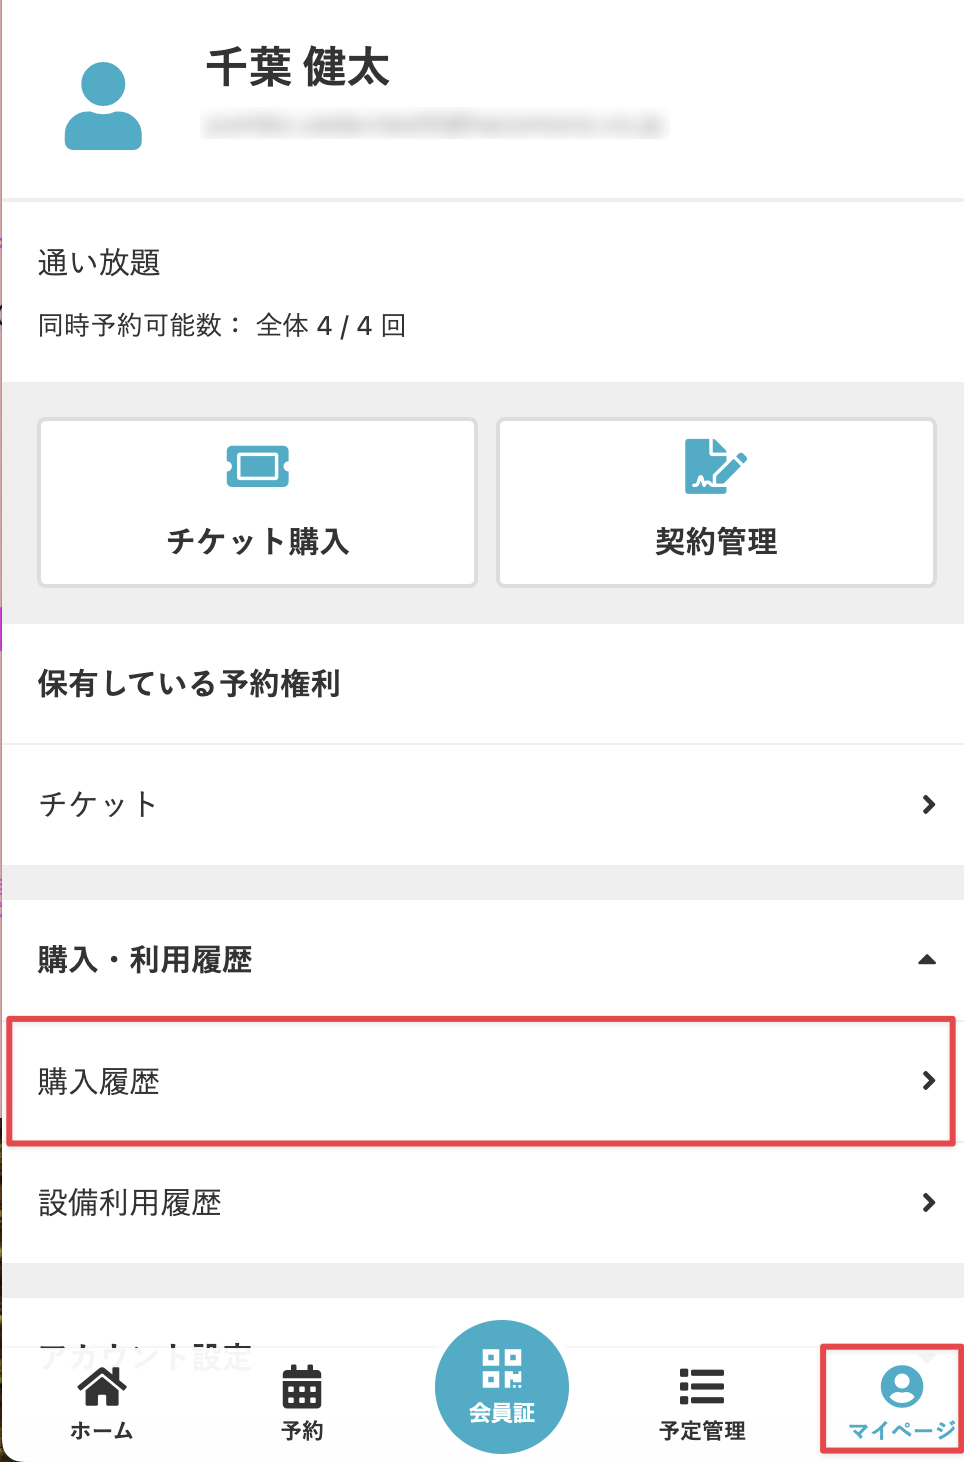
Task: Open the ホーム house icon
Action: [x=102, y=1387]
